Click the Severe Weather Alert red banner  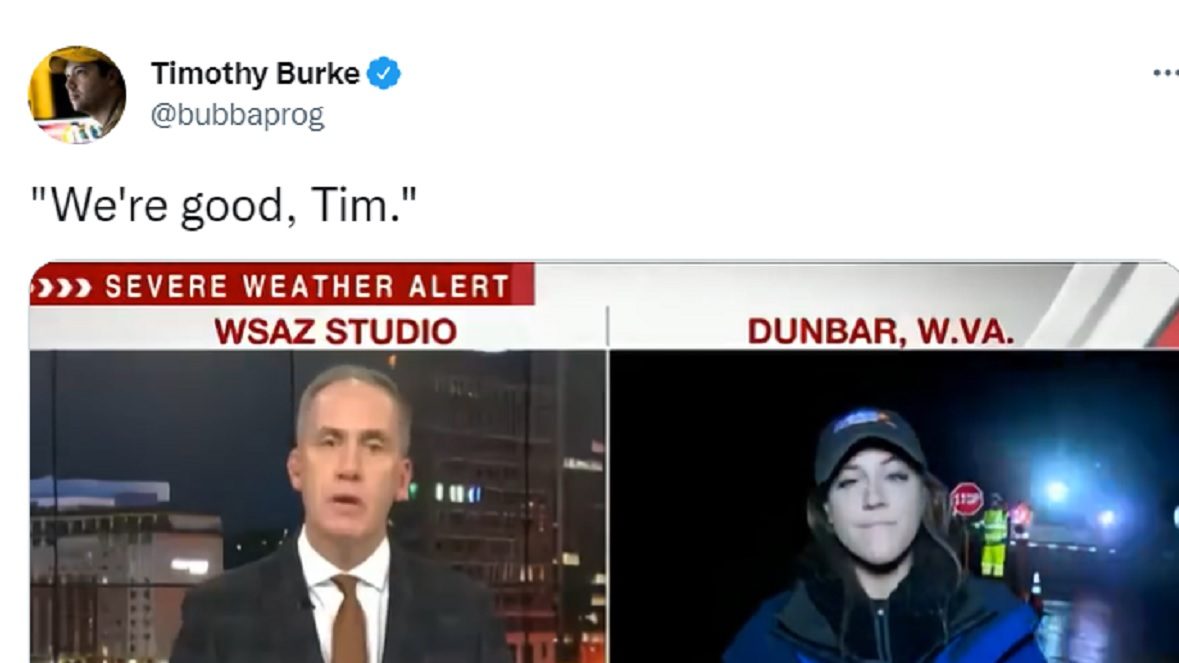[282, 284]
